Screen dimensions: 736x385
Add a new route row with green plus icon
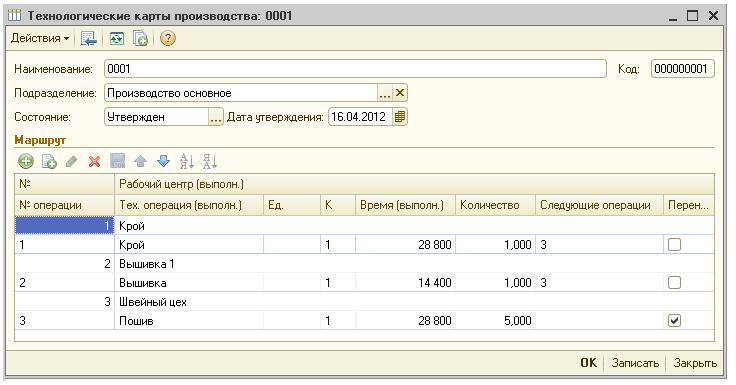point(26,162)
